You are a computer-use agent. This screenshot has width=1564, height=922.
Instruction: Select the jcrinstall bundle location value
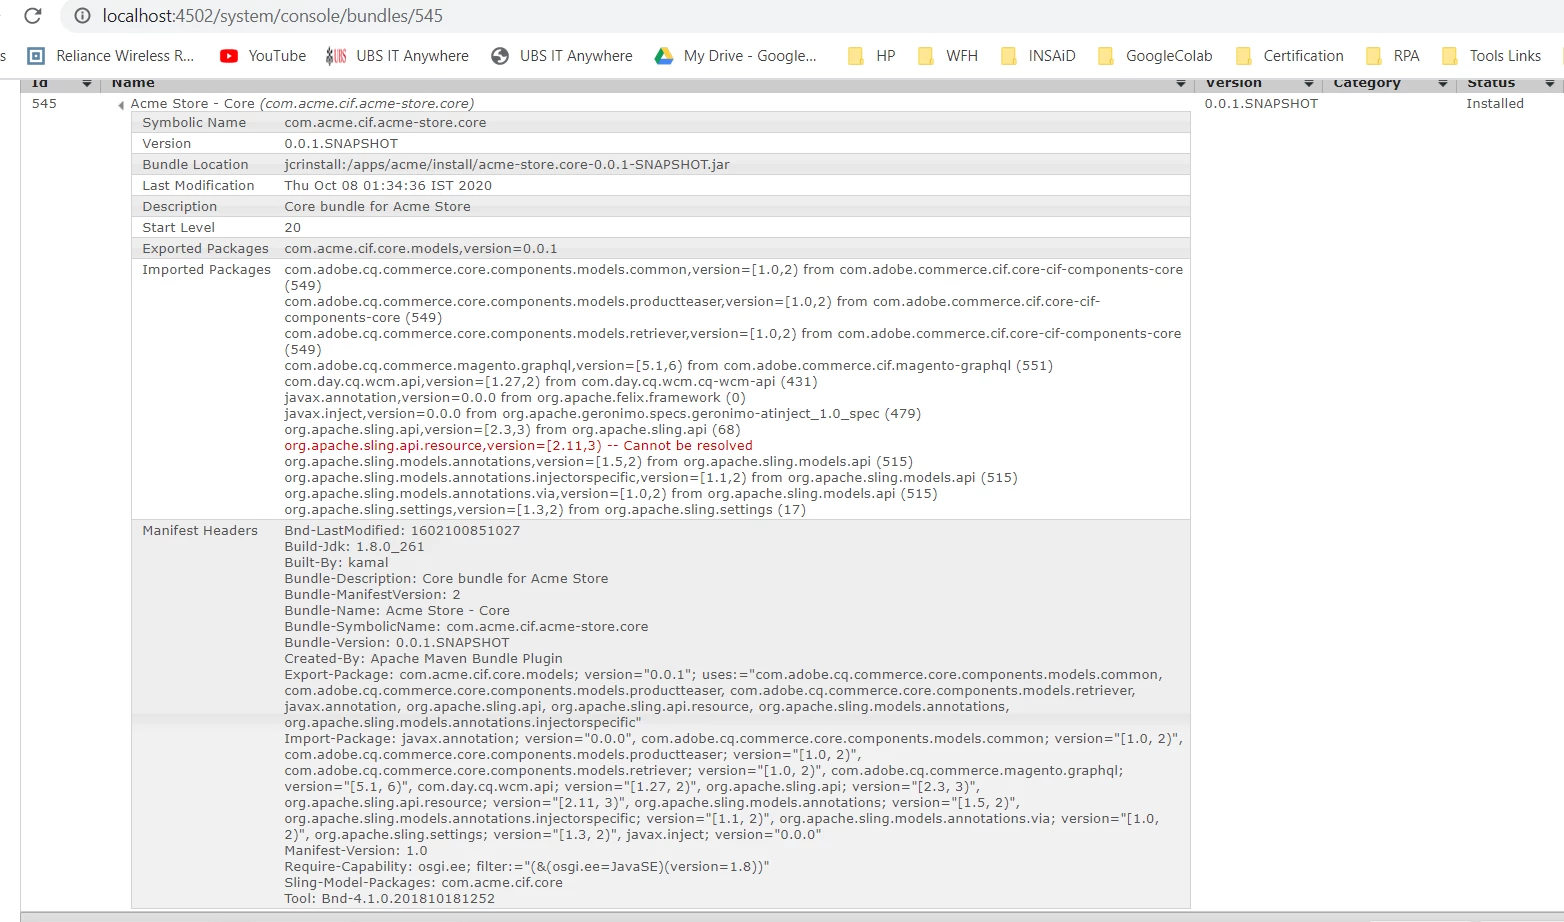click(507, 165)
